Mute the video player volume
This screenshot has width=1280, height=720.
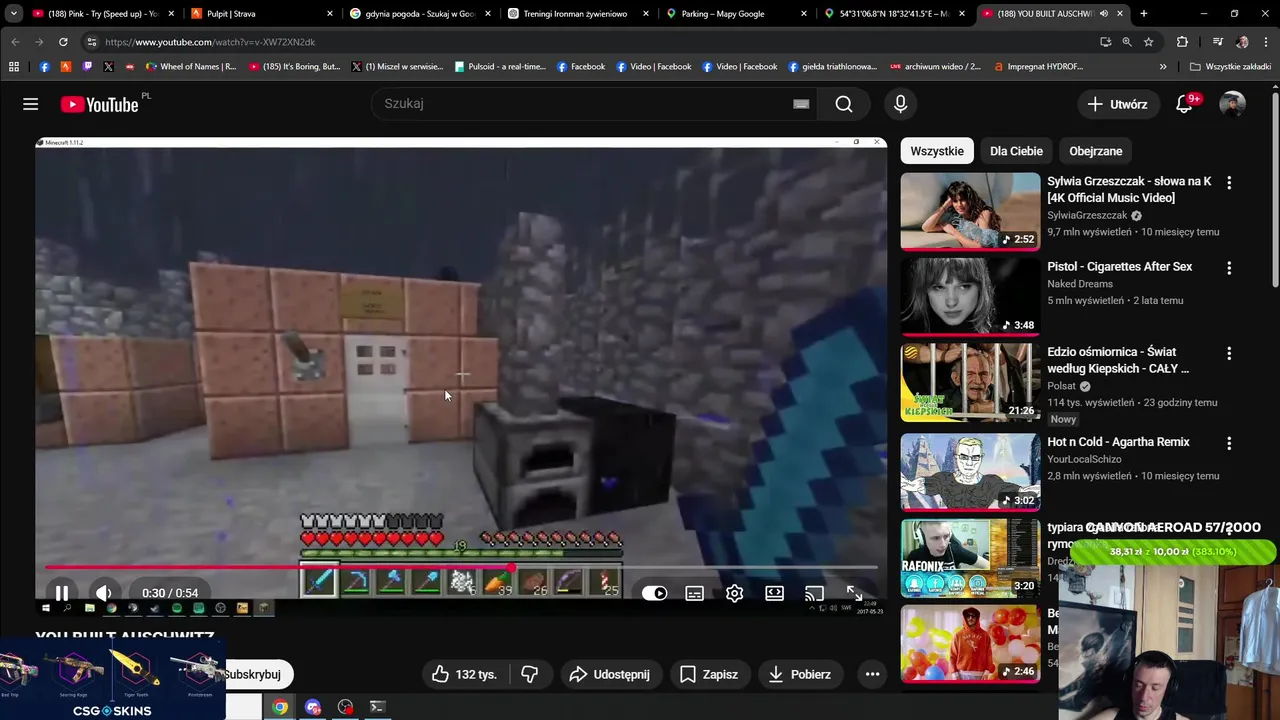tap(104, 593)
